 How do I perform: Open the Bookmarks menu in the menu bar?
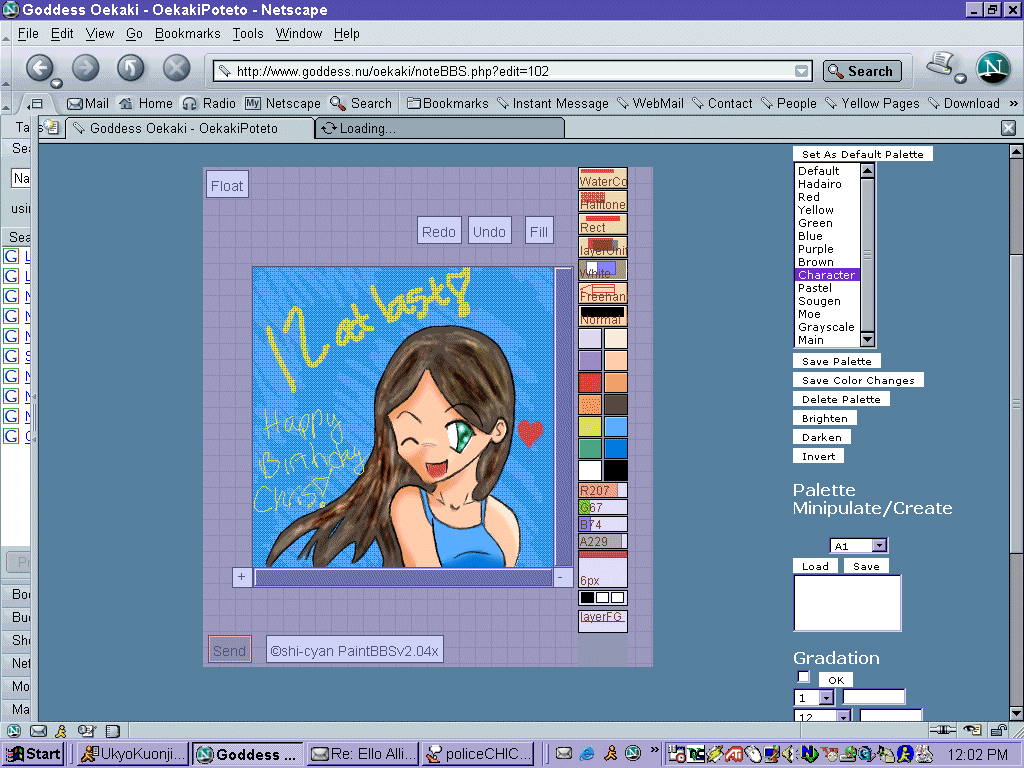tap(187, 33)
